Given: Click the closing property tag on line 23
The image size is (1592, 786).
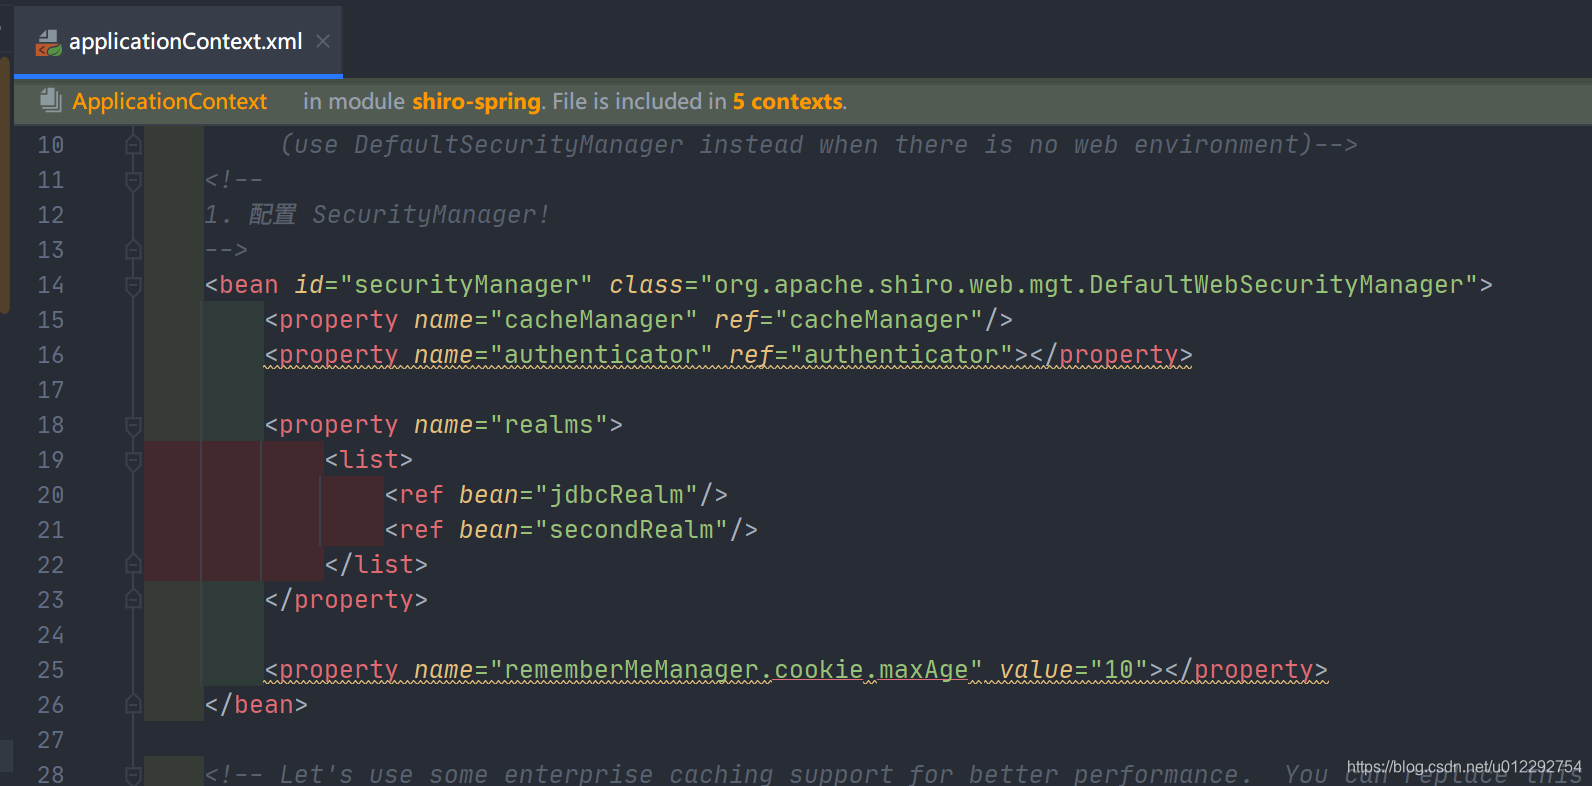Looking at the screenshot, I should pyautogui.click(x=346, y=600).
